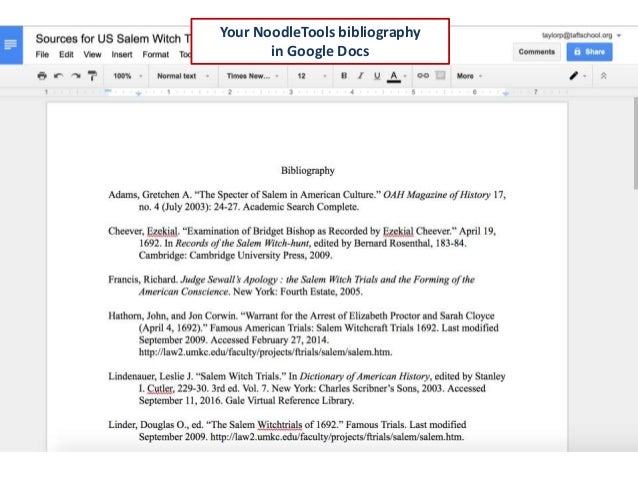Click the Undo arrow icon
The width and height of the screenshot is (638, 479).
pyautogui.click(x=58, y=75)
